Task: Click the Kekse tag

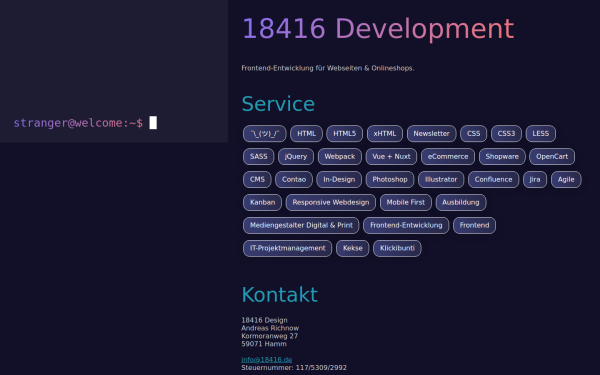Action: [352, 248]
